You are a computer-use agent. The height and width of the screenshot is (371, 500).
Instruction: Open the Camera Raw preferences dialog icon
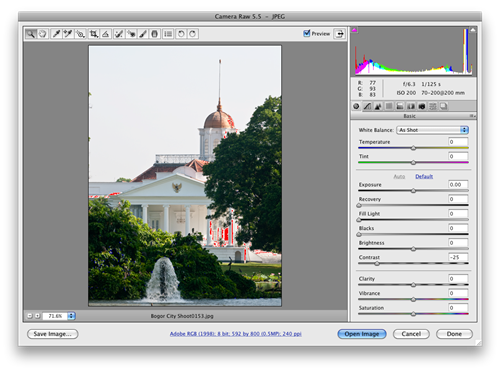(168, 34)
